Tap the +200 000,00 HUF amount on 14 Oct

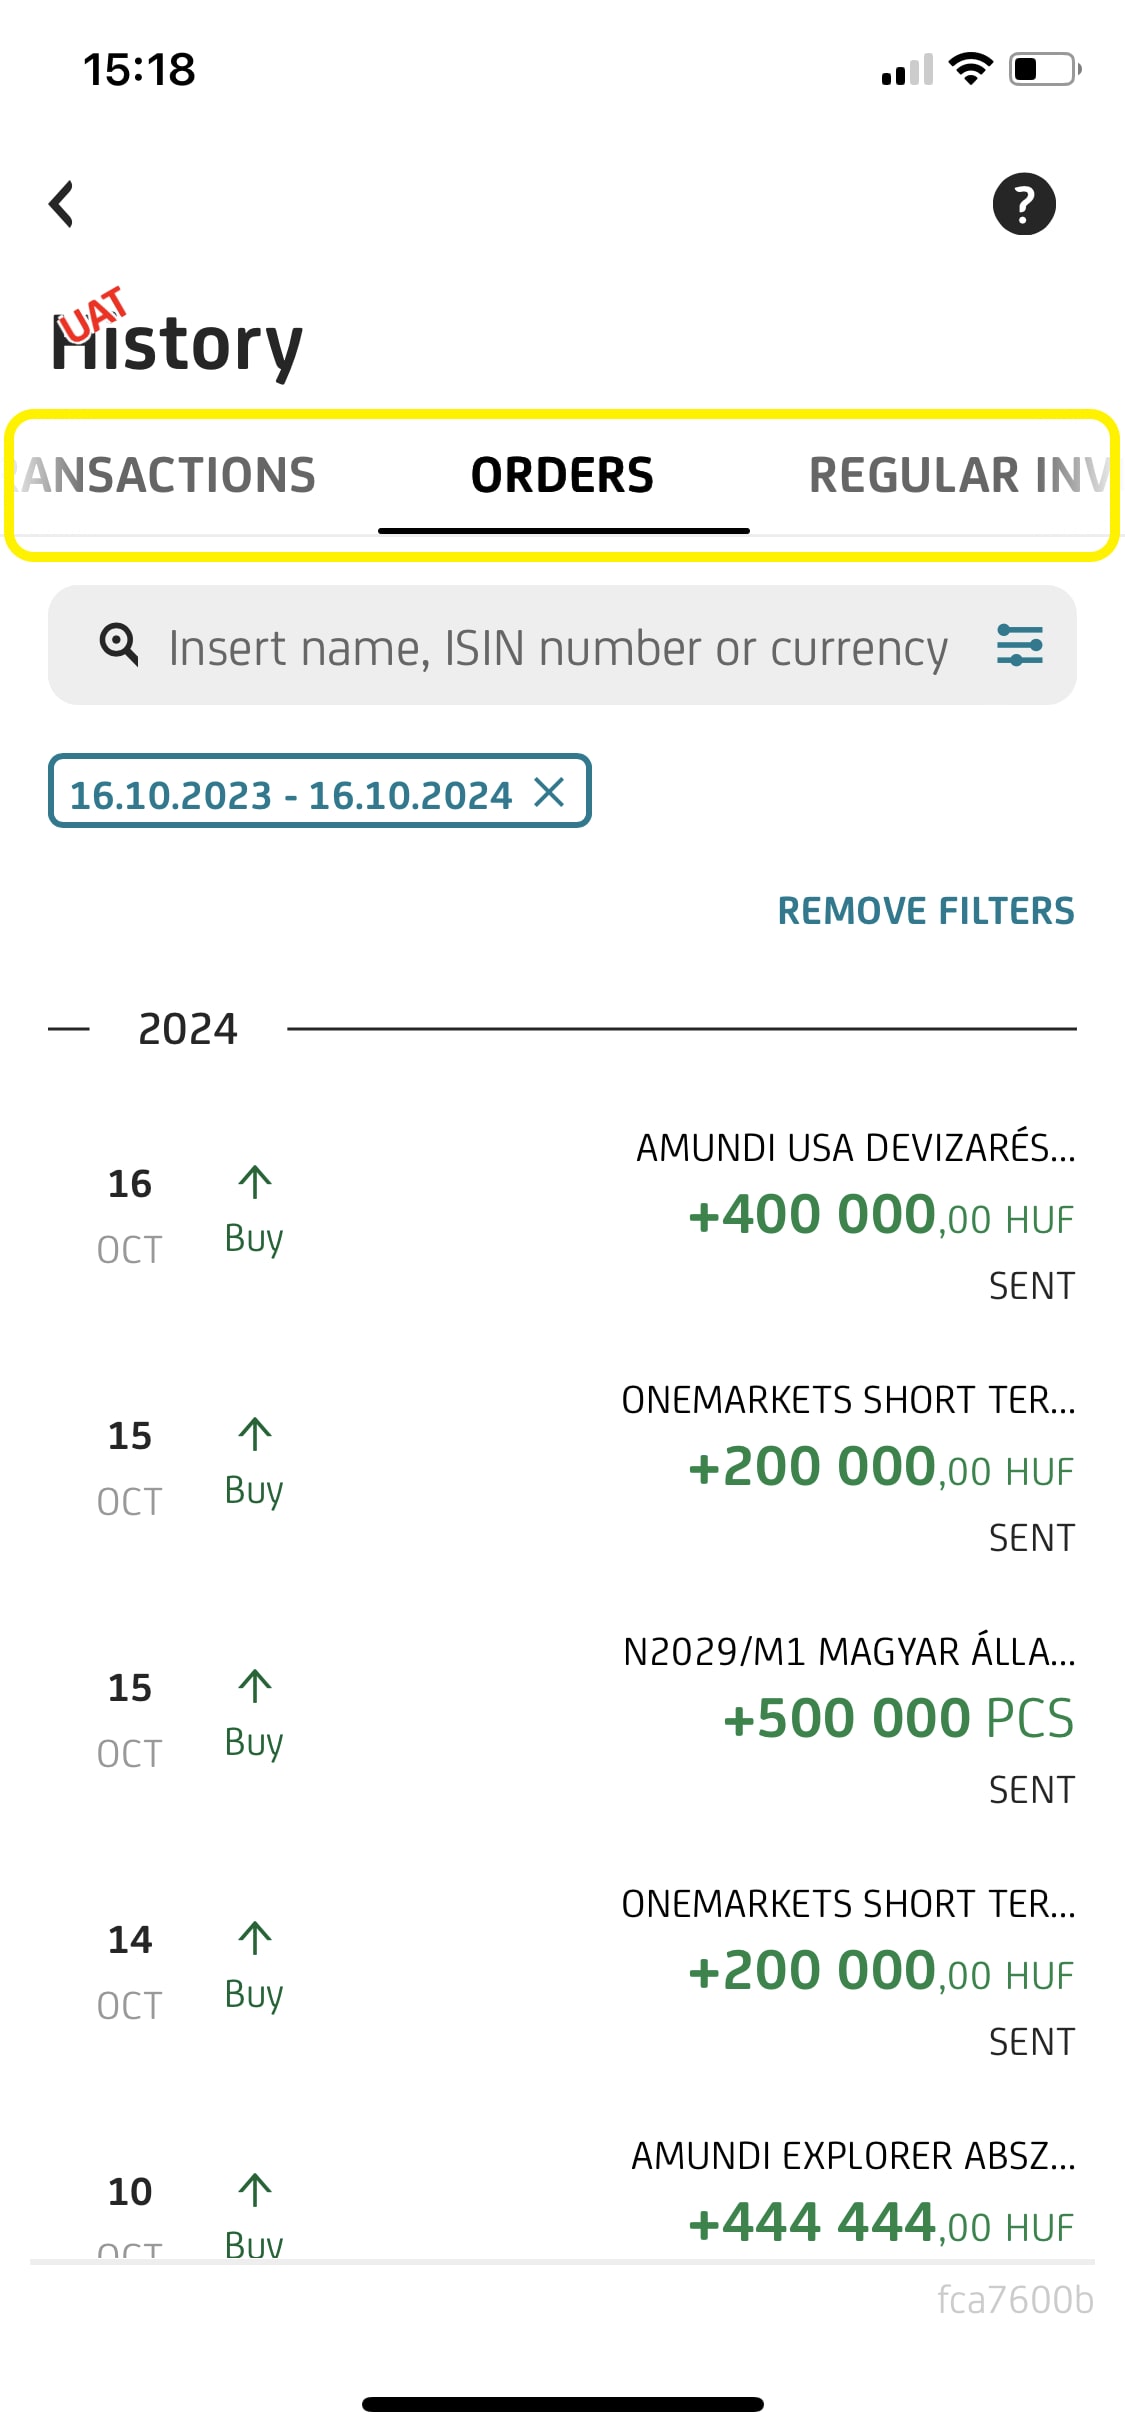[880, 1972]
